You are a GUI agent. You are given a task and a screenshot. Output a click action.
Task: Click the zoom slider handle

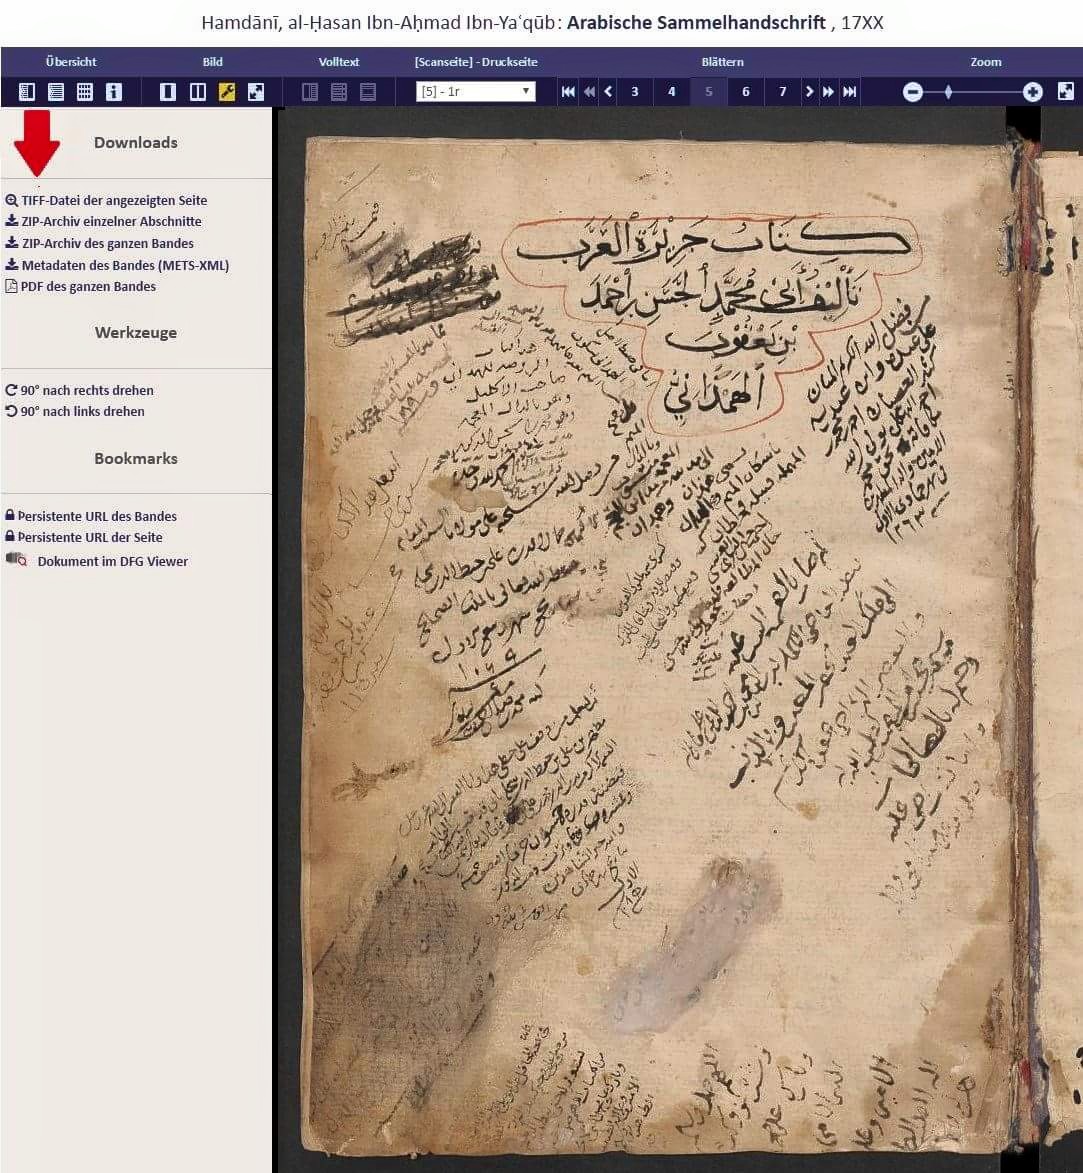[x=948, y=92]
